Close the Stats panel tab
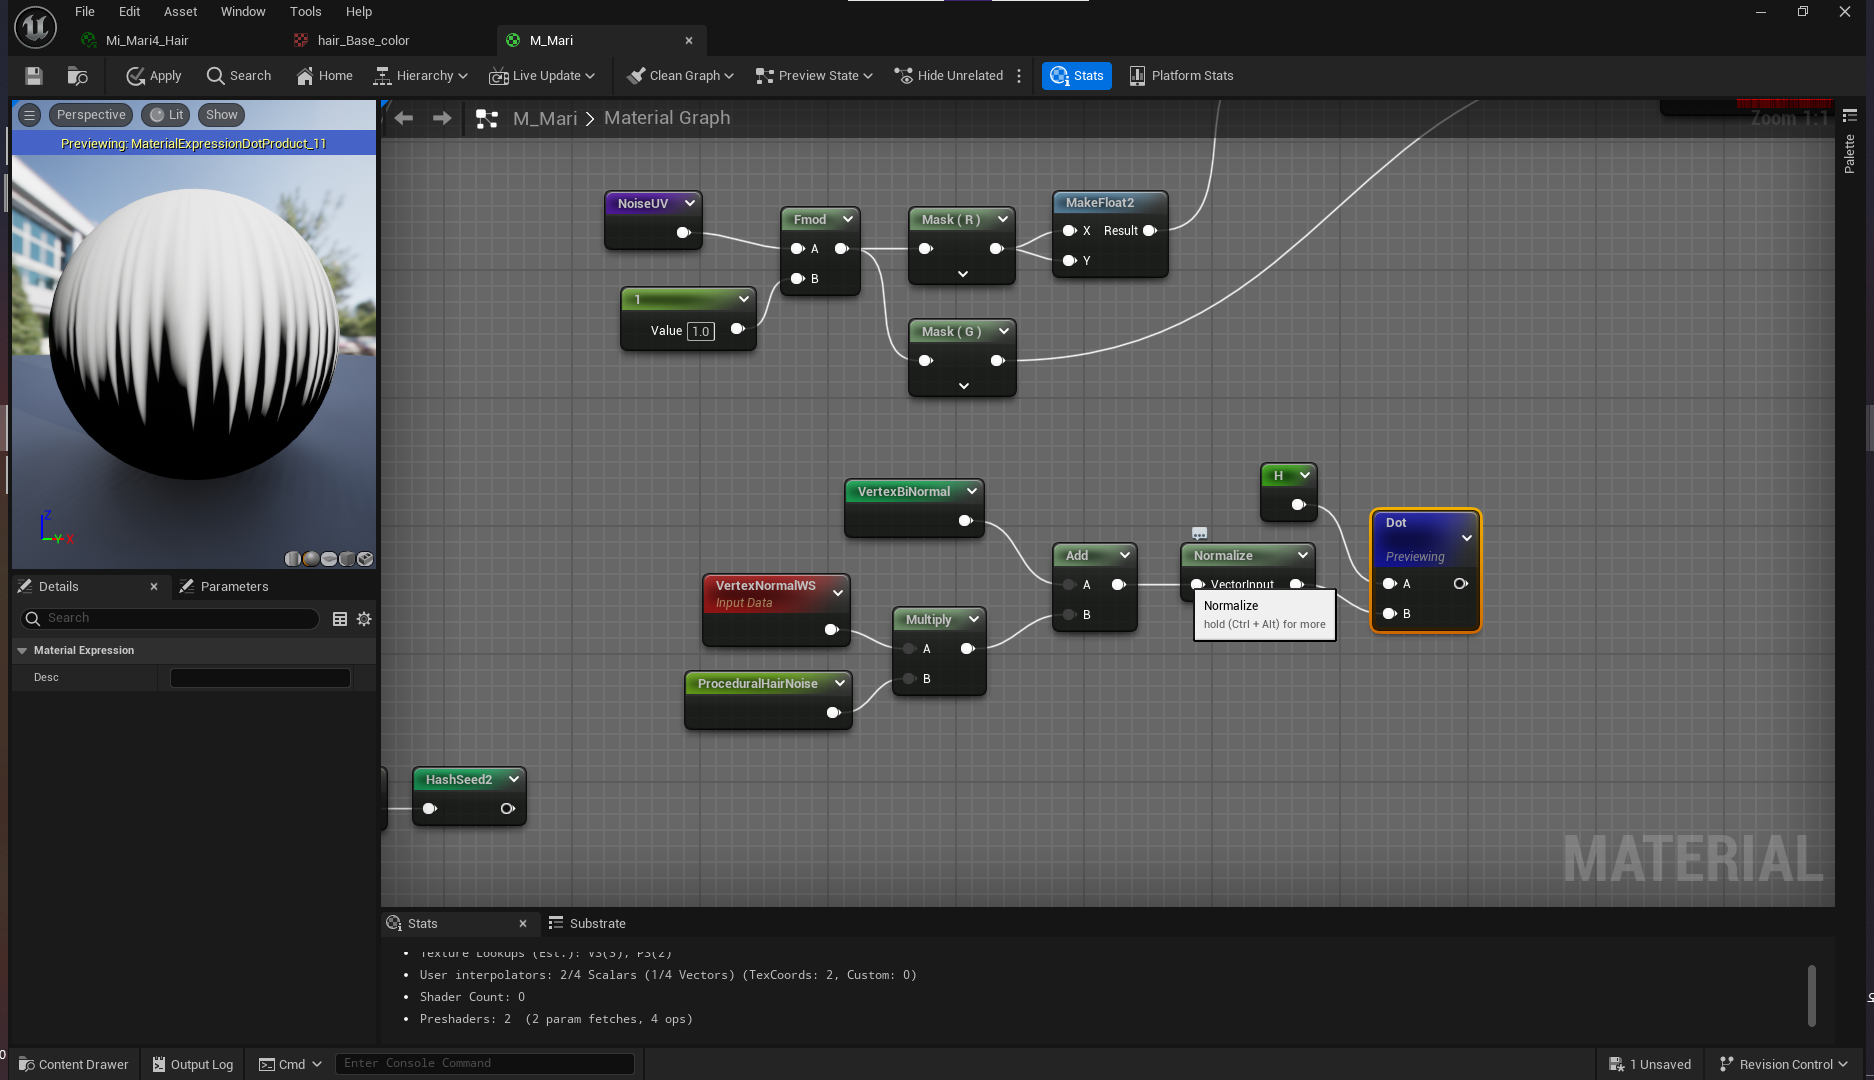Screen dimensions: 1874x1080 (523, 924)
